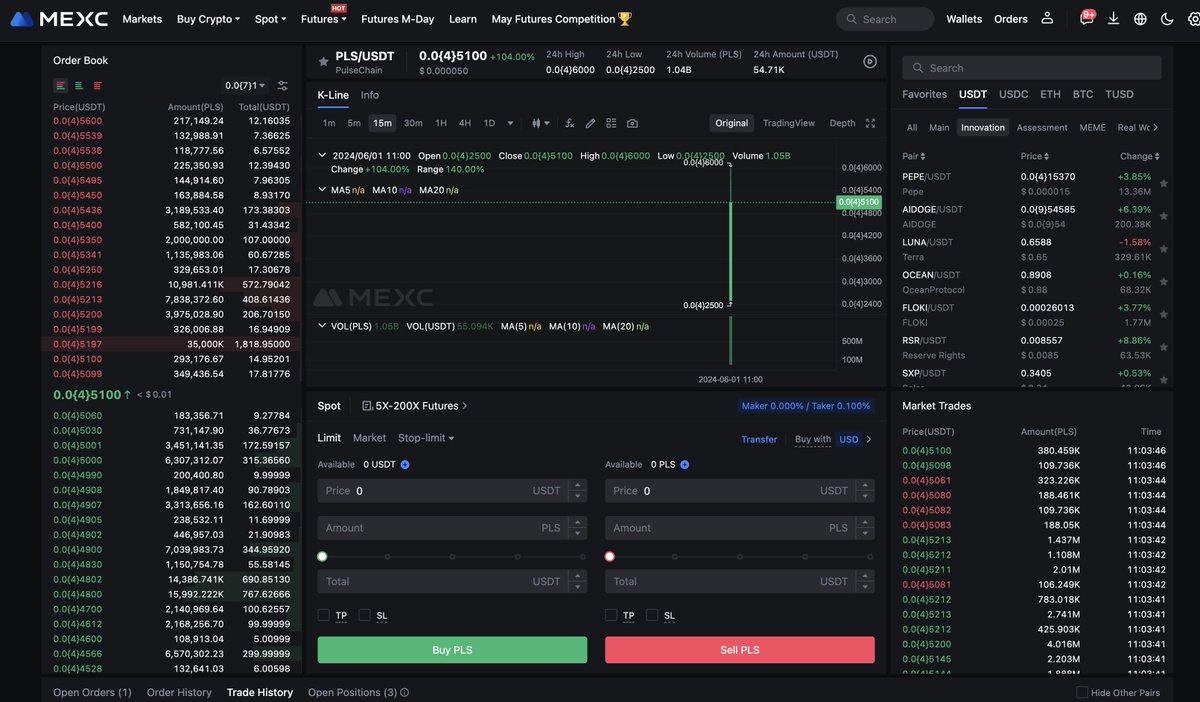1200x702 pixels.
Task: Open the Order History tab
Action: coord(179,692)
